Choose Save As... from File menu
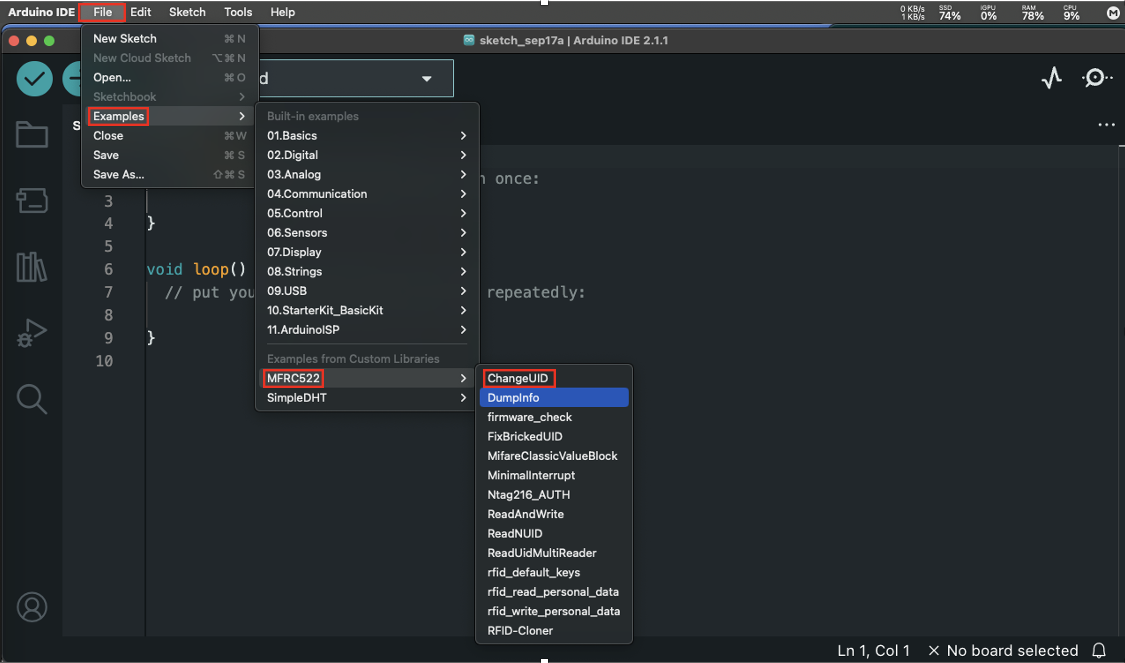This screenshot has height=663, width=1125. (169, 174)
